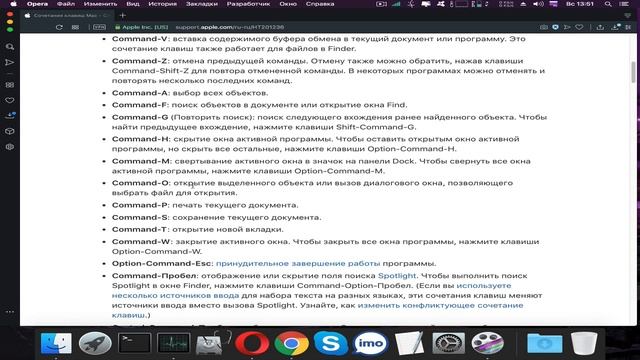Open the Файл menu
The height and width of the screenshot is (360, 640).
point(66,4)
